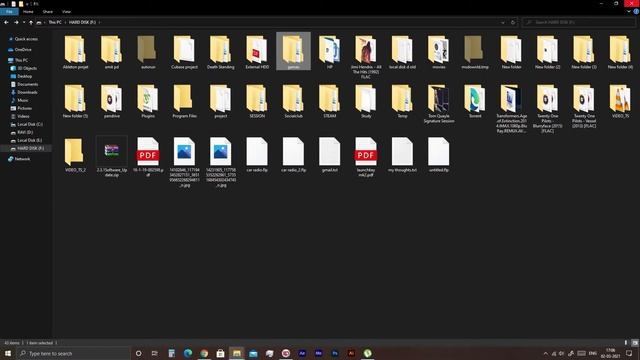The image size is (640, 360).
Task: Switch to the Home ribbon tab
Action: 28,11
